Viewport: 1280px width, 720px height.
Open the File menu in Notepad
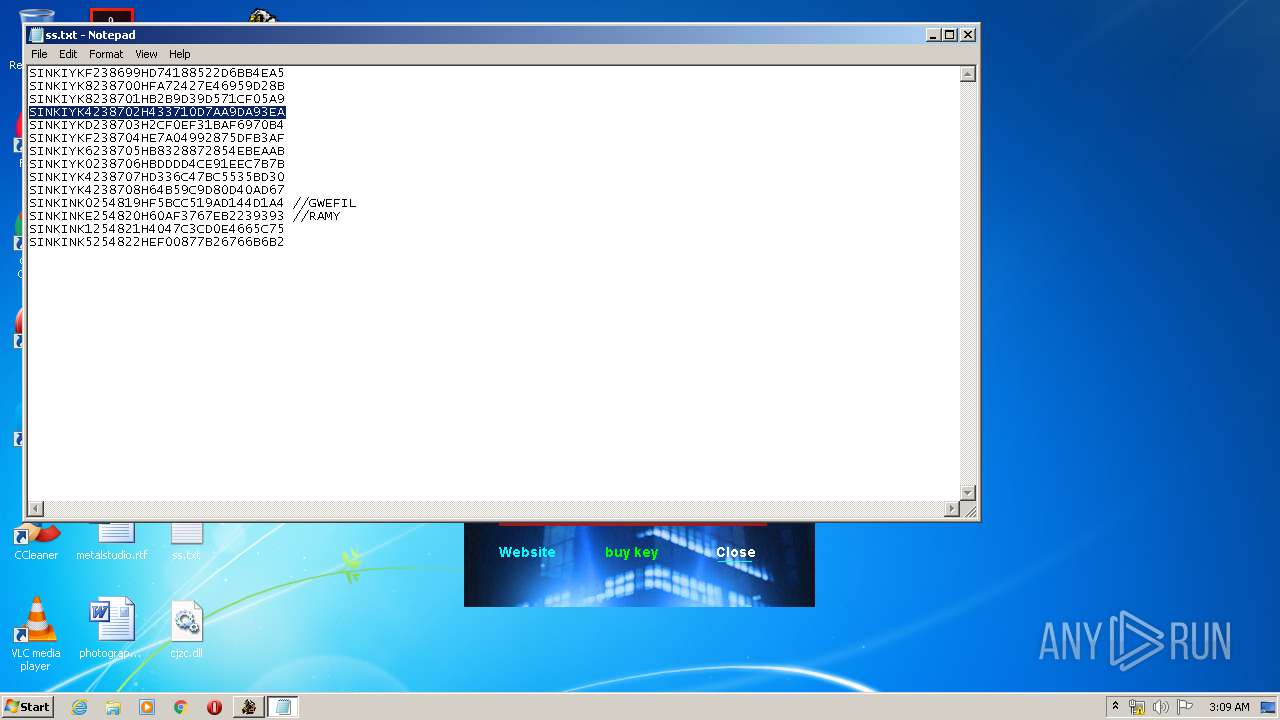coord(39,54)
